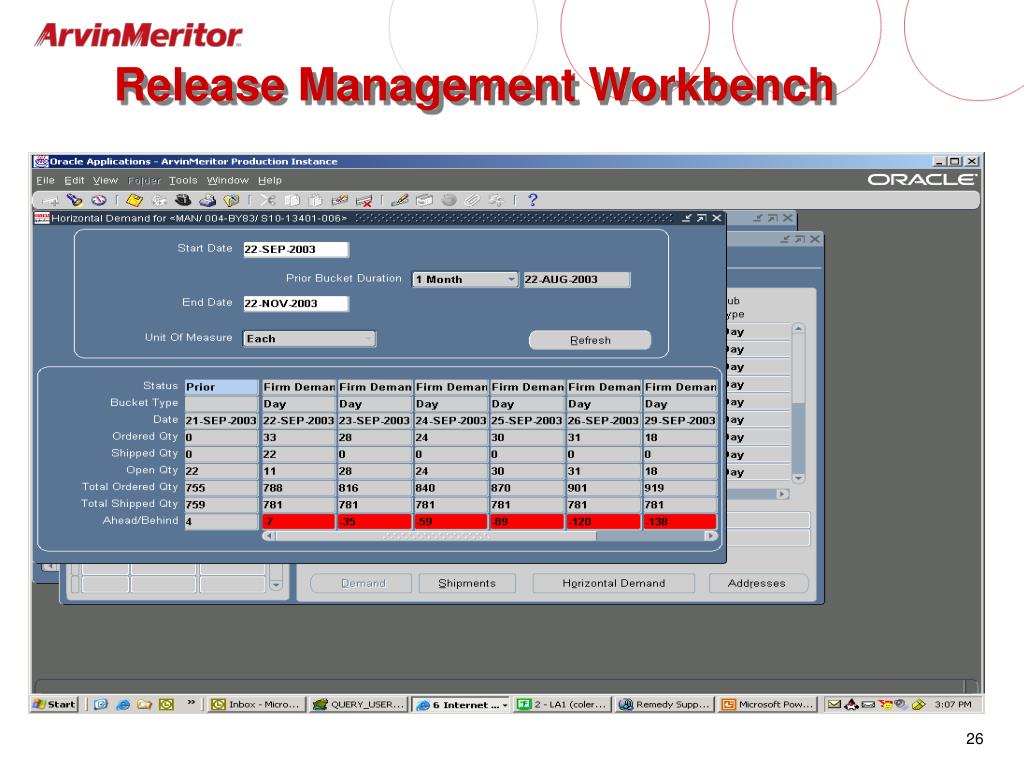Image resolution: width=1024 pixels, height=768 pixels.
Task: Click the Translations globe toolbar icon
Action: (x=449, y=200)
